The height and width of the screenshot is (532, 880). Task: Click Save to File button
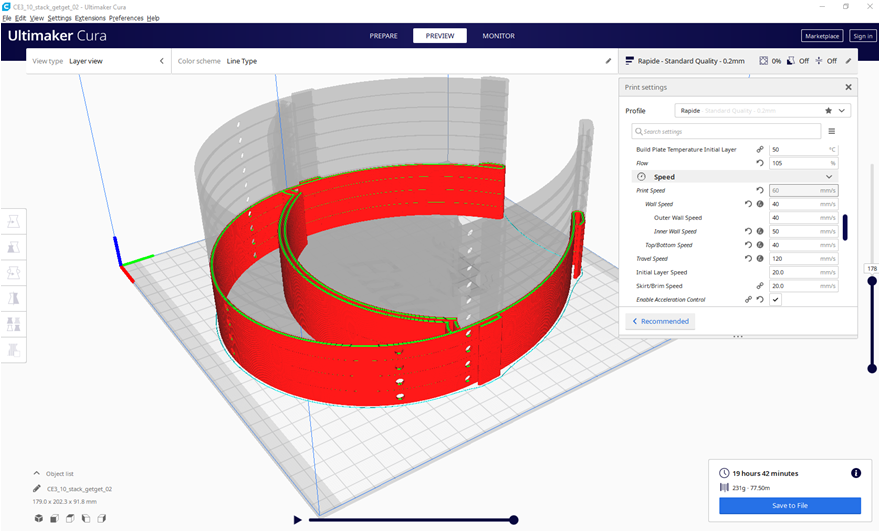tap(790, 506)
